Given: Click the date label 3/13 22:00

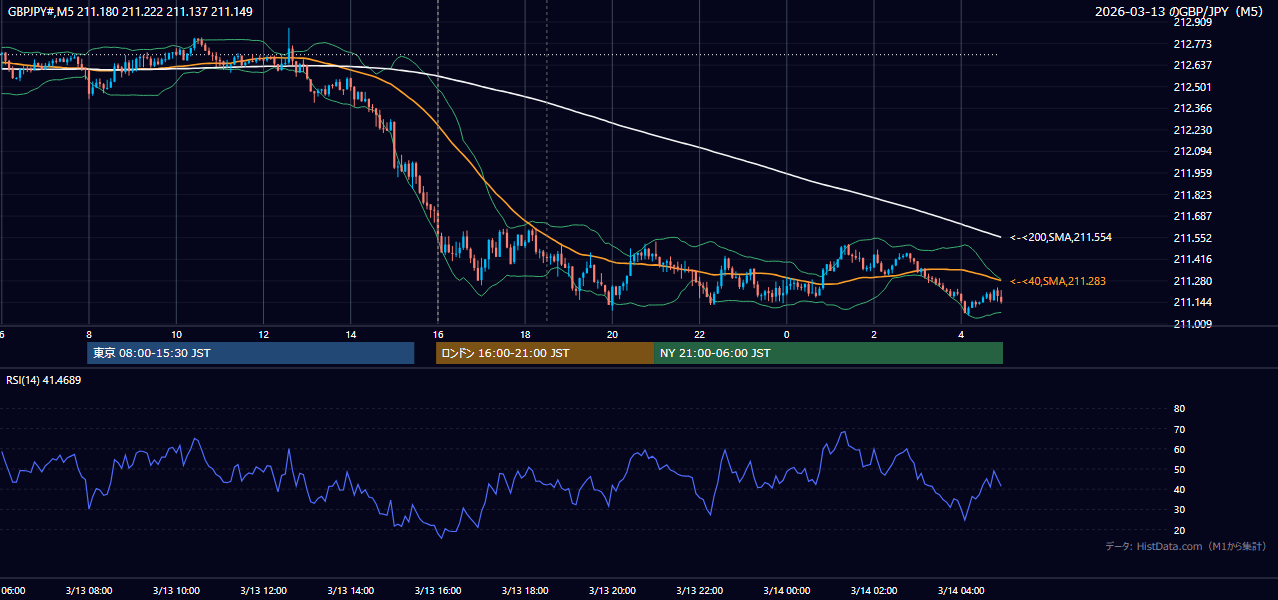Looking at the screenshot, I should [x=699, y=590].
